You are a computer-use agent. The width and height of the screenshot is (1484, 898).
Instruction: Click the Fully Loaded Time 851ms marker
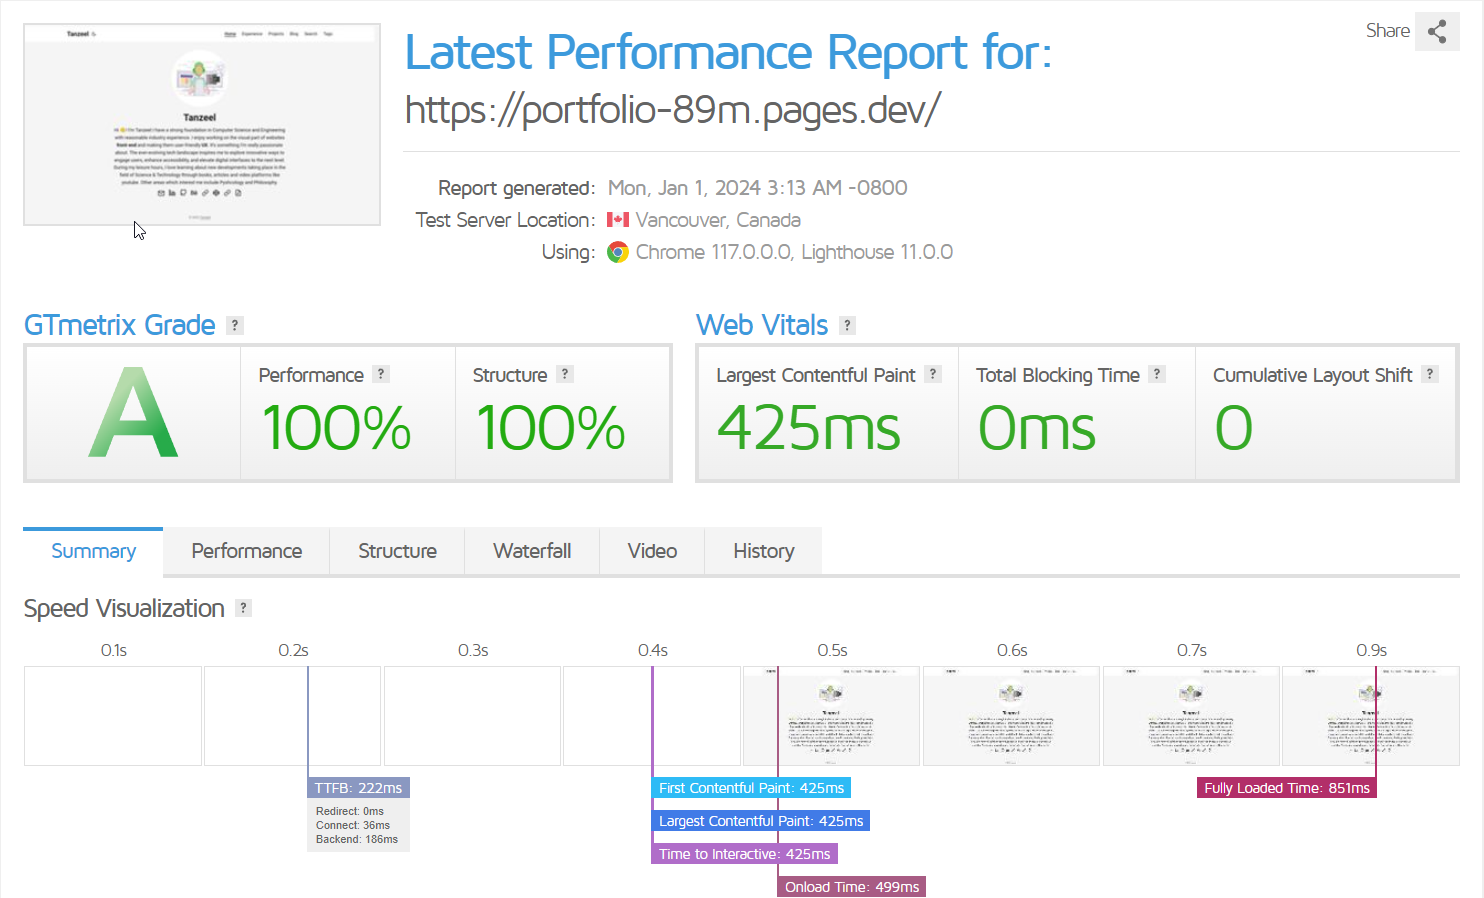coord(1286,788)
